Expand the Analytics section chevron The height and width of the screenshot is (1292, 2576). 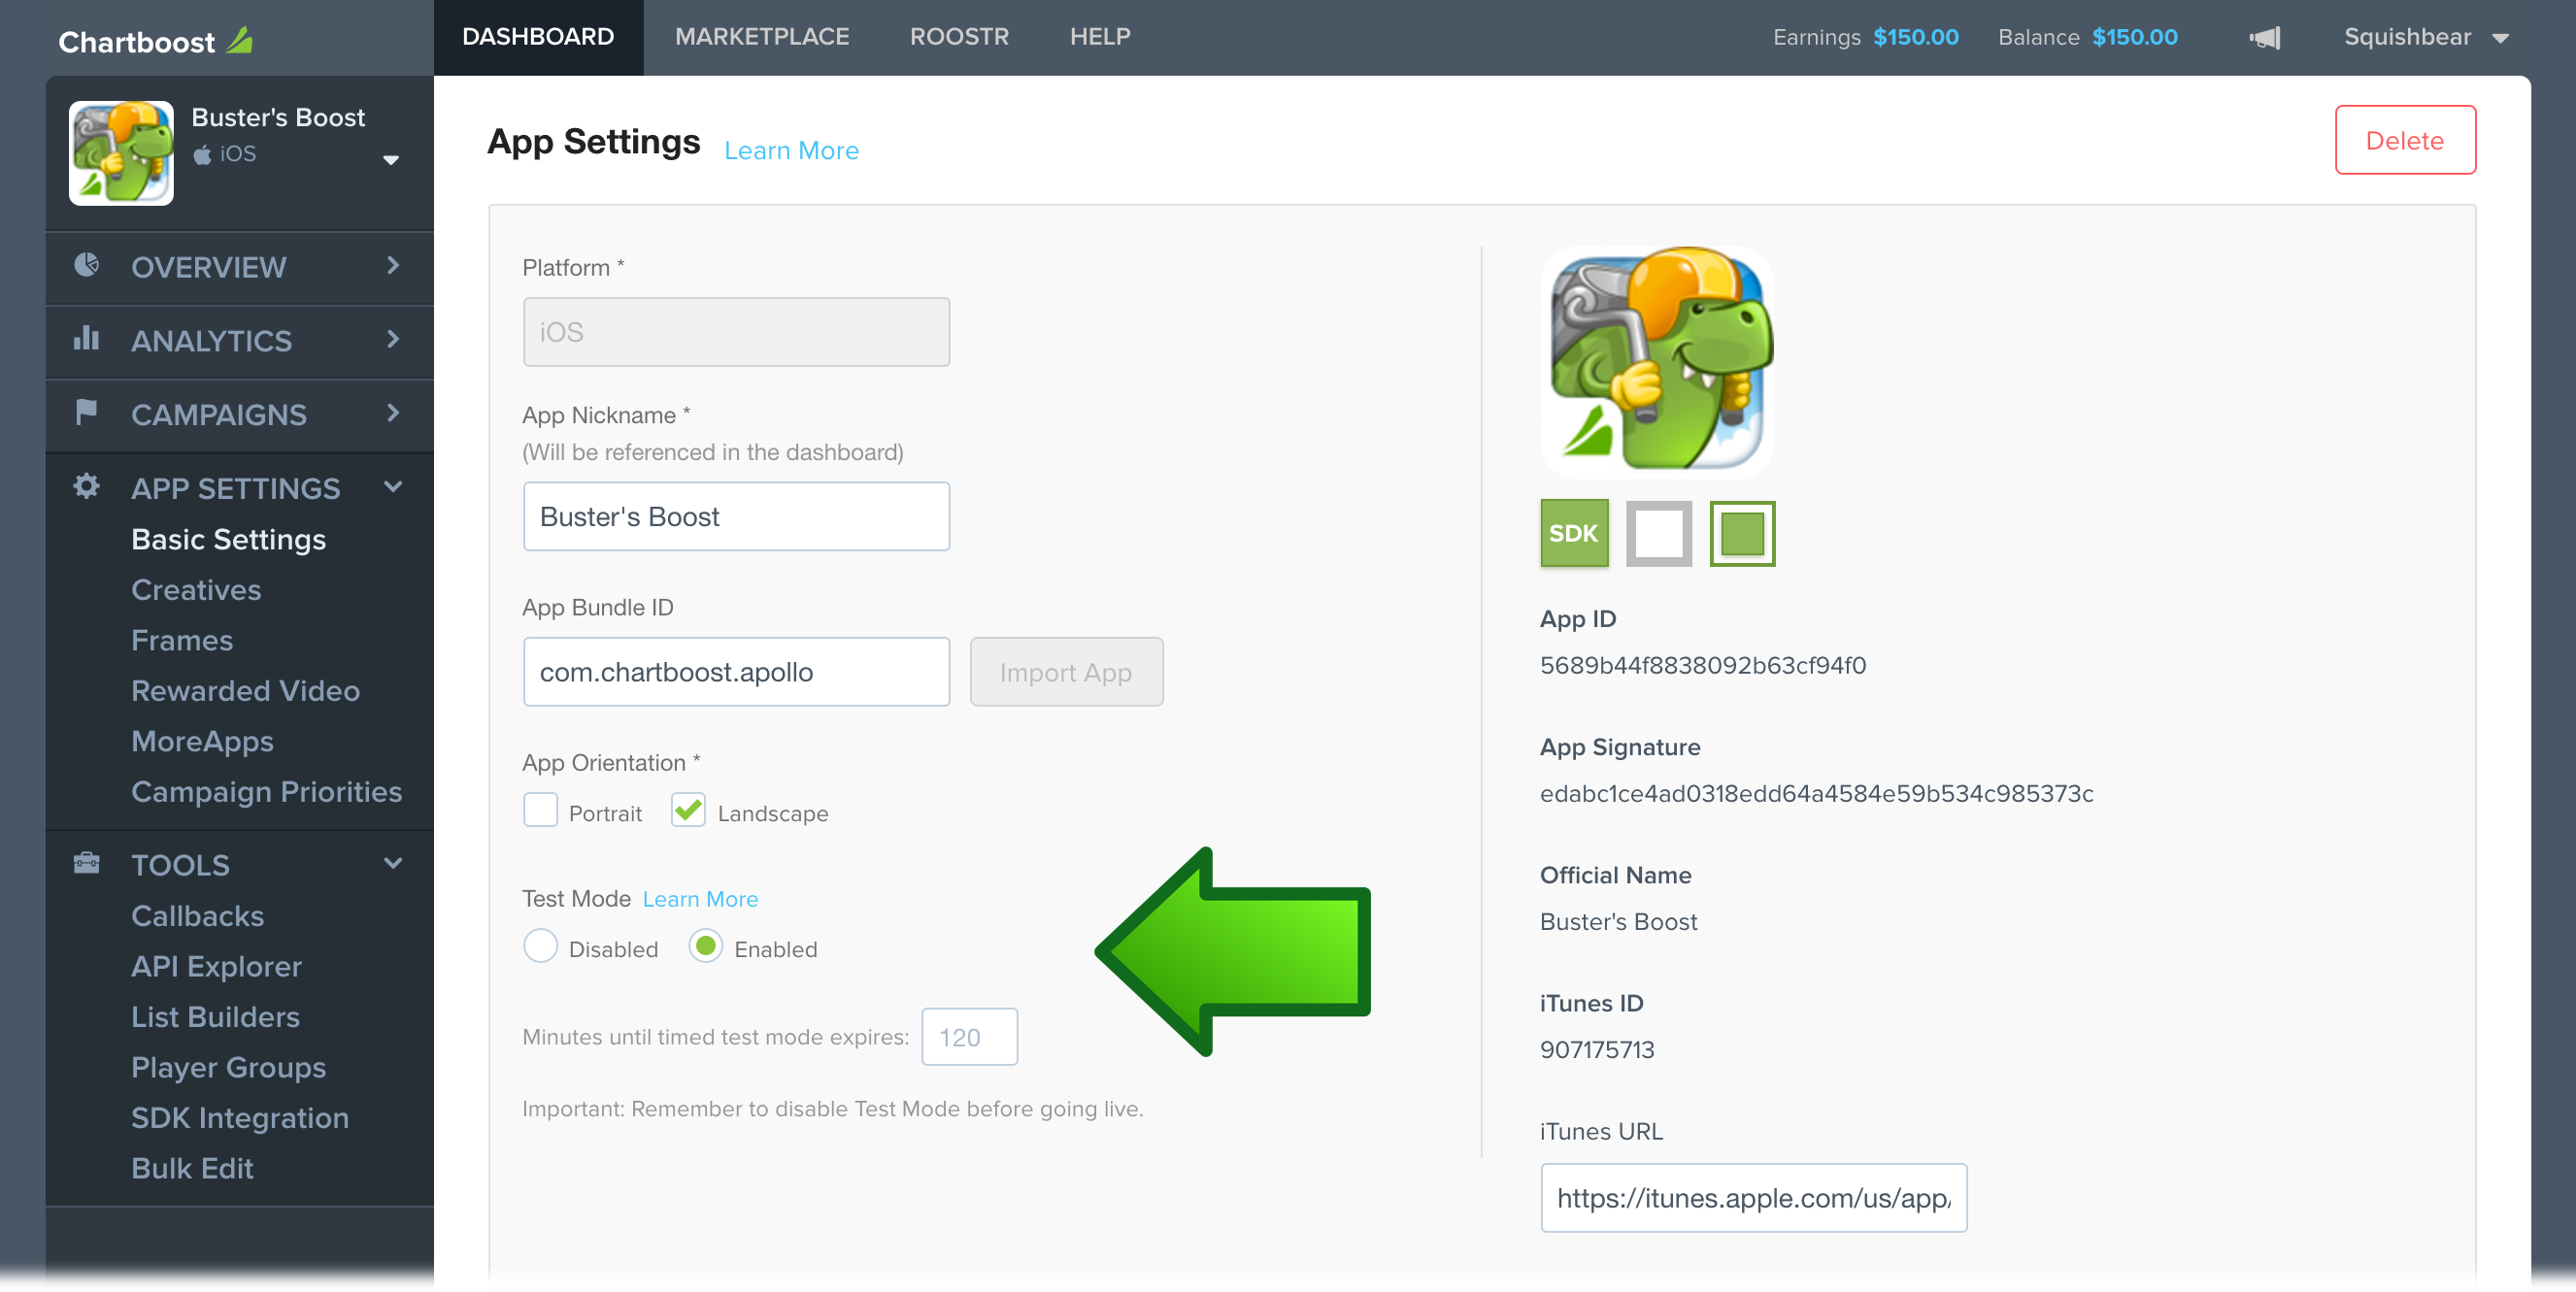[393, 339]
